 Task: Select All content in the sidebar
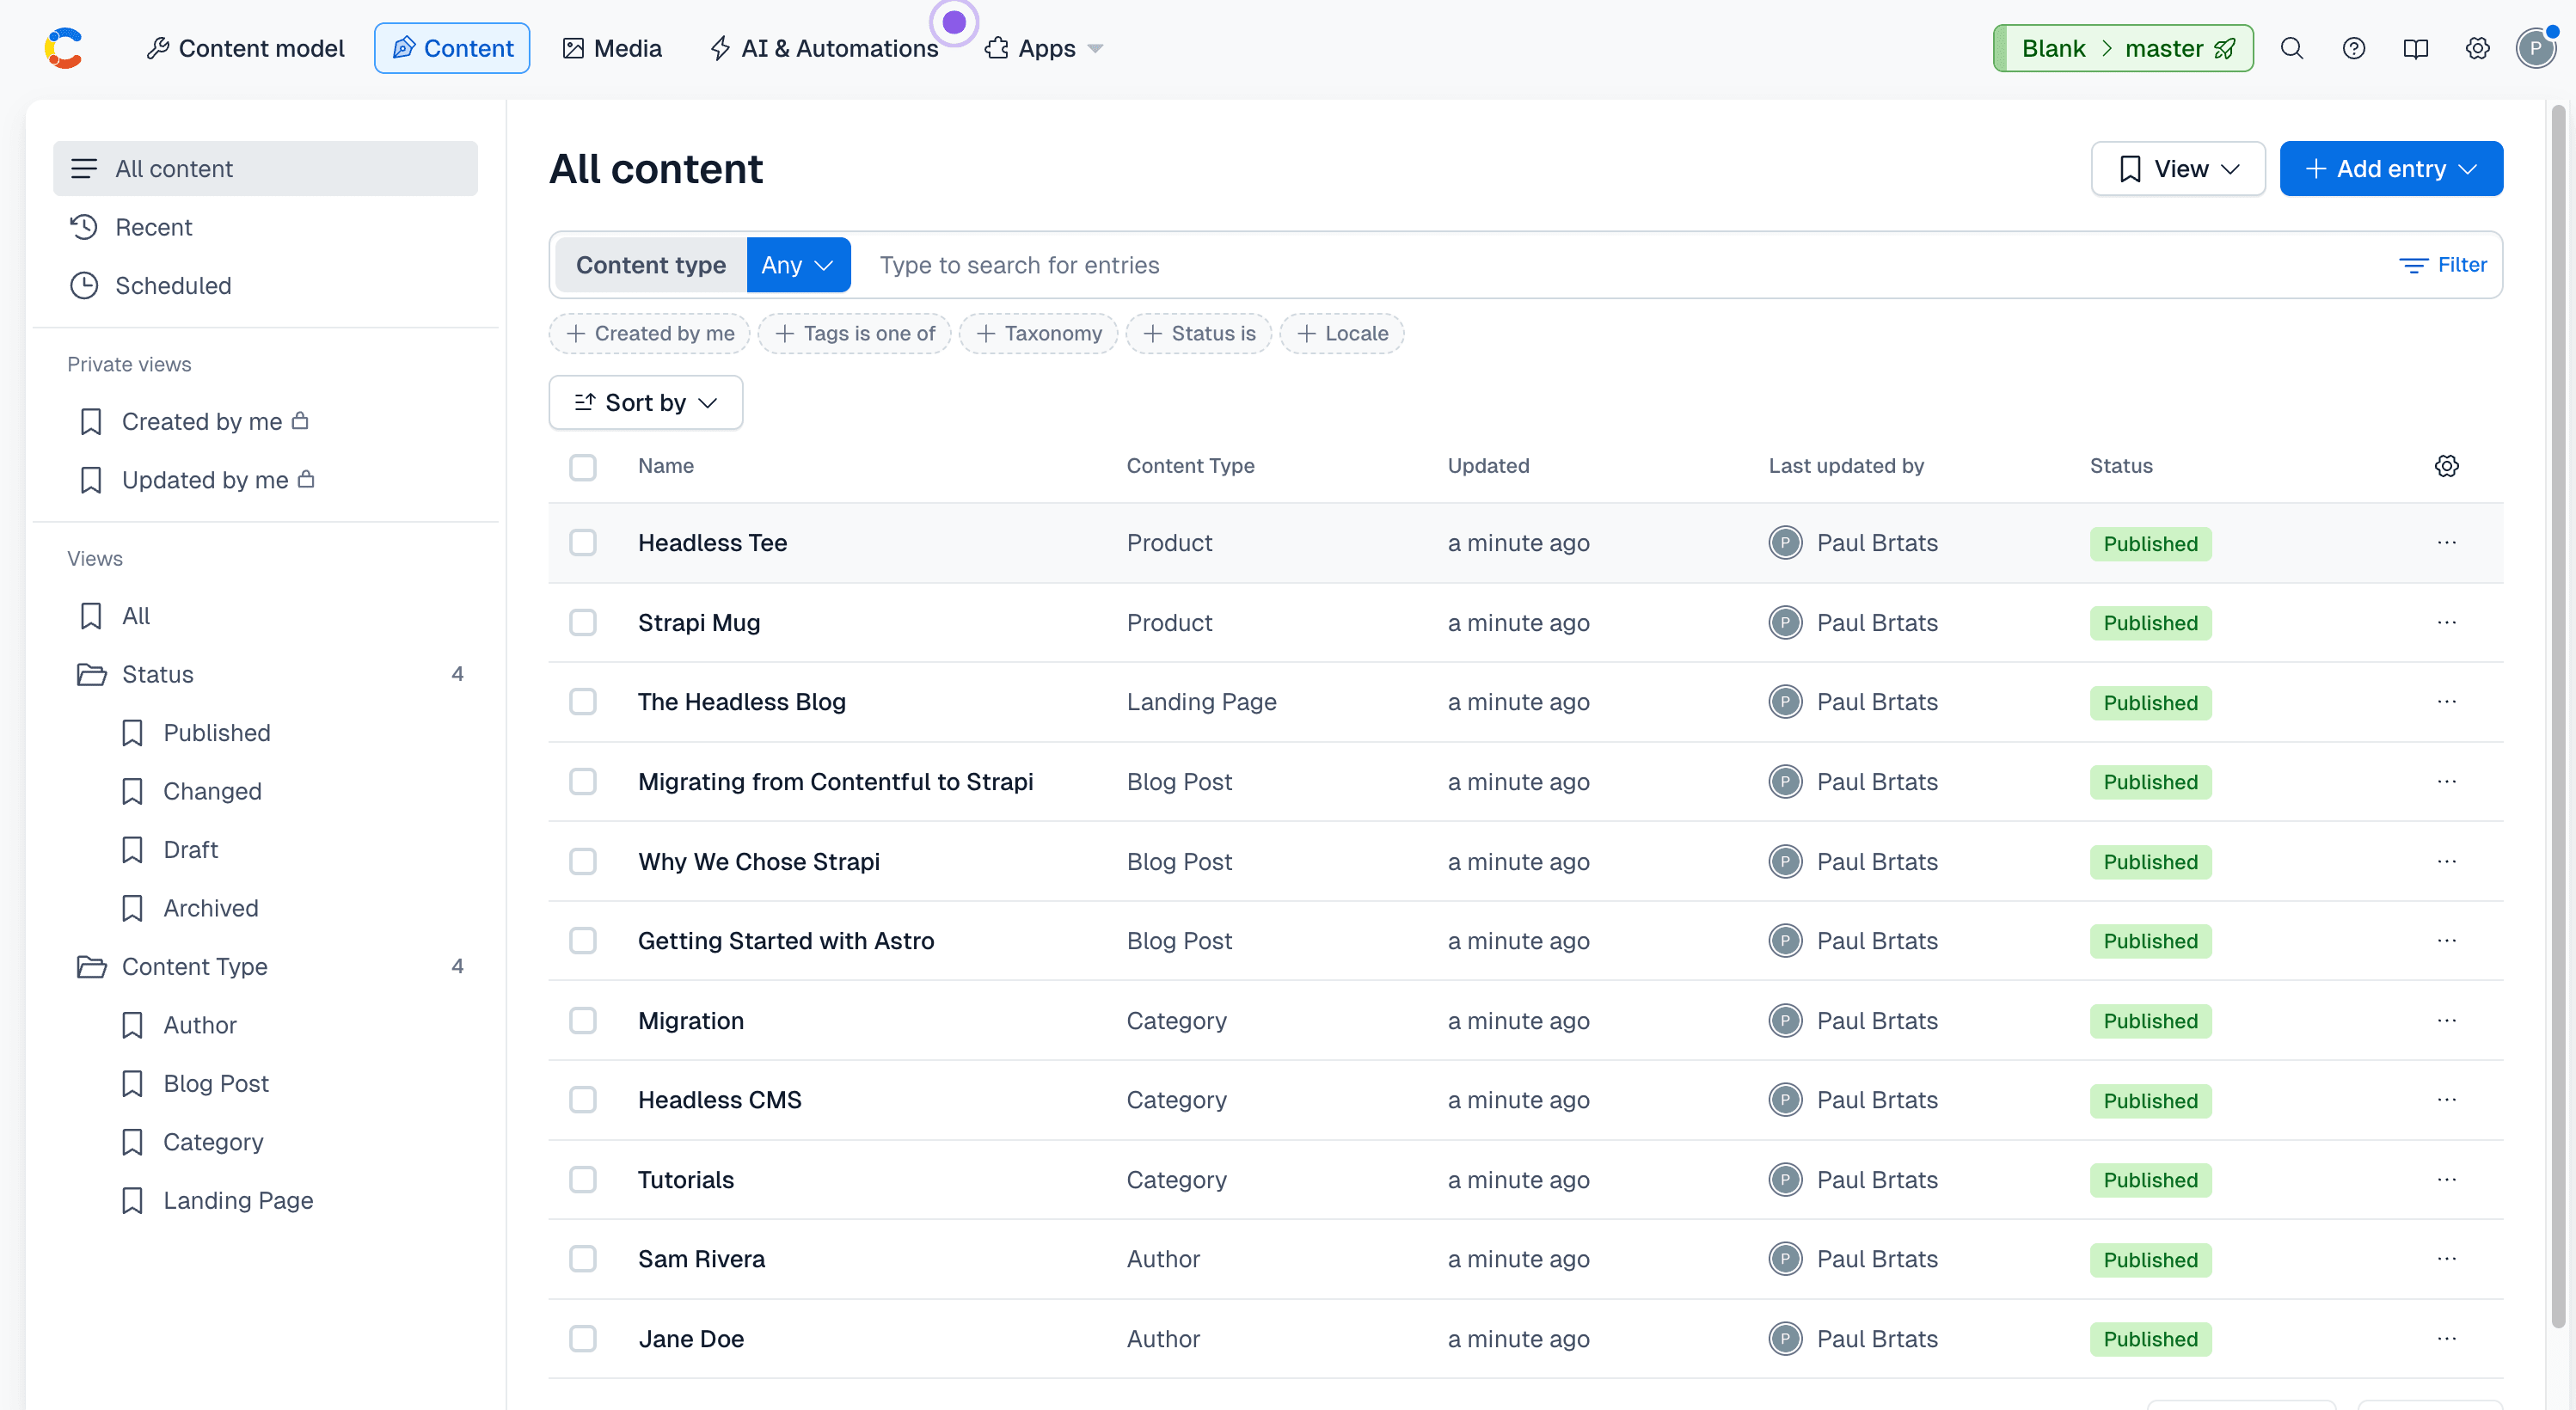[x=265, y=169]
